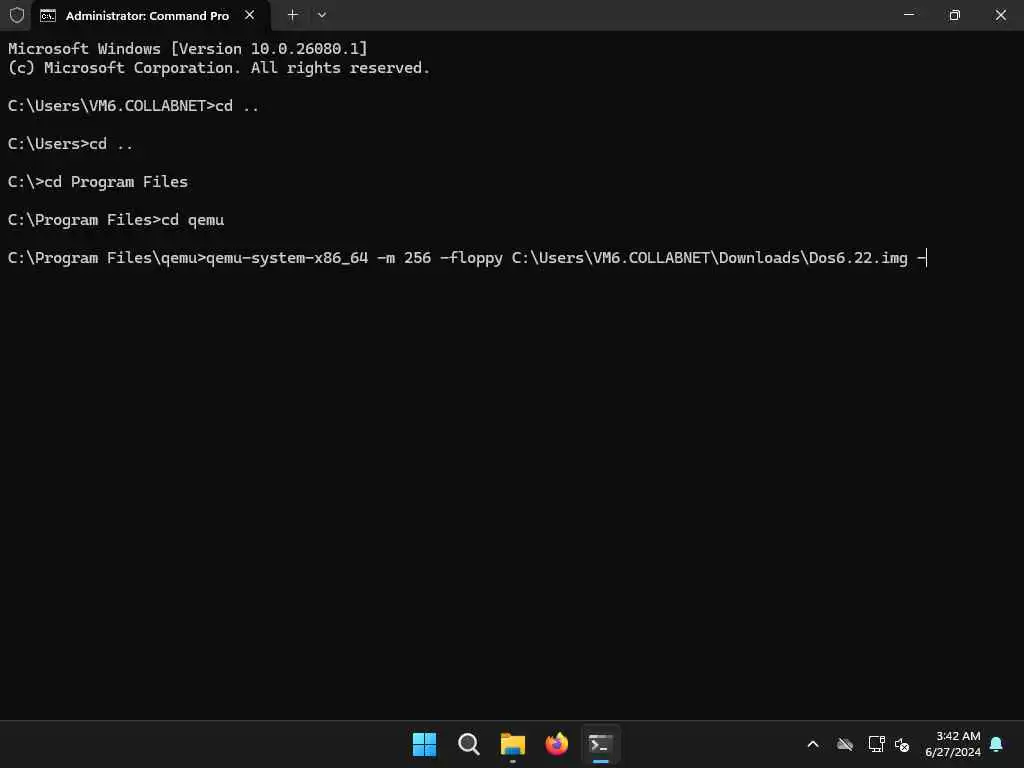Open File Explorer from taskbar
Screen dimensions: 1024x768
click(x=513, y=744)
